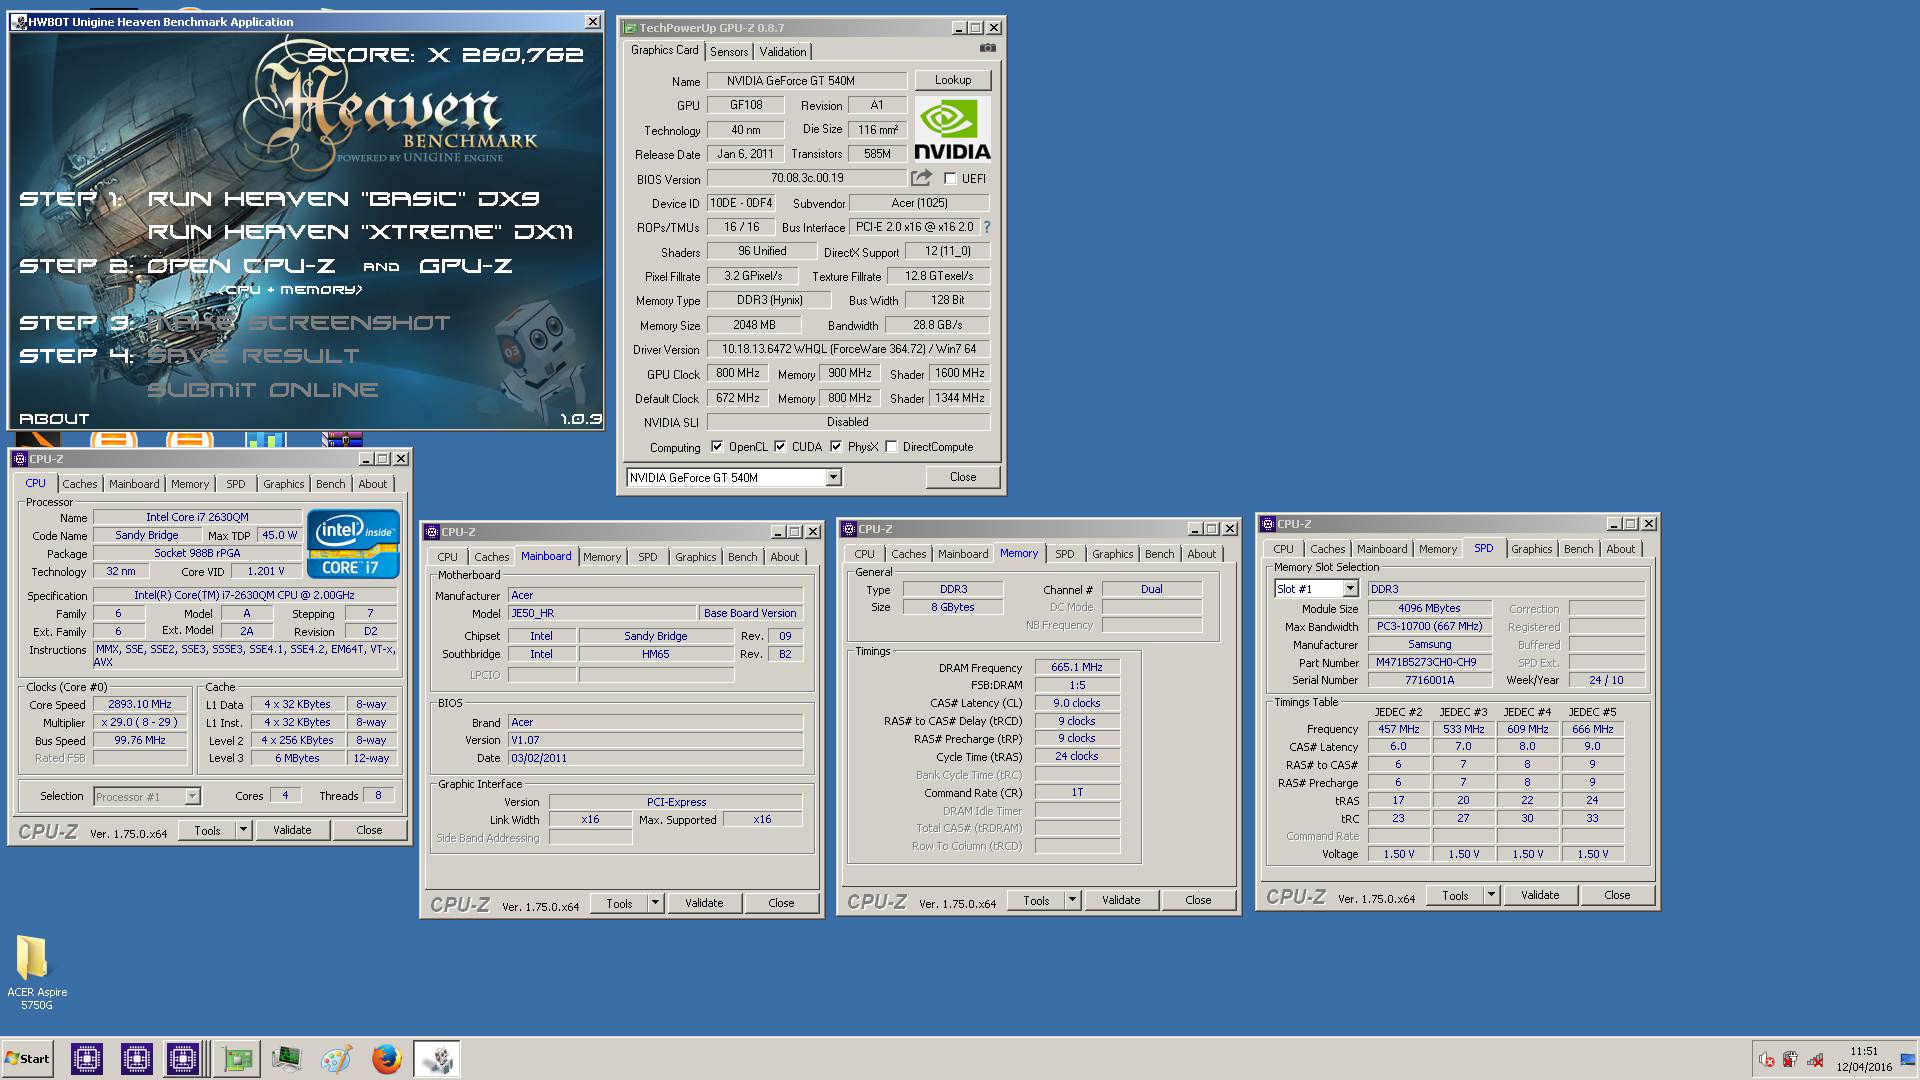
Task: Switch to the Validation tab in GPU-Z
Action: (782, 52)
